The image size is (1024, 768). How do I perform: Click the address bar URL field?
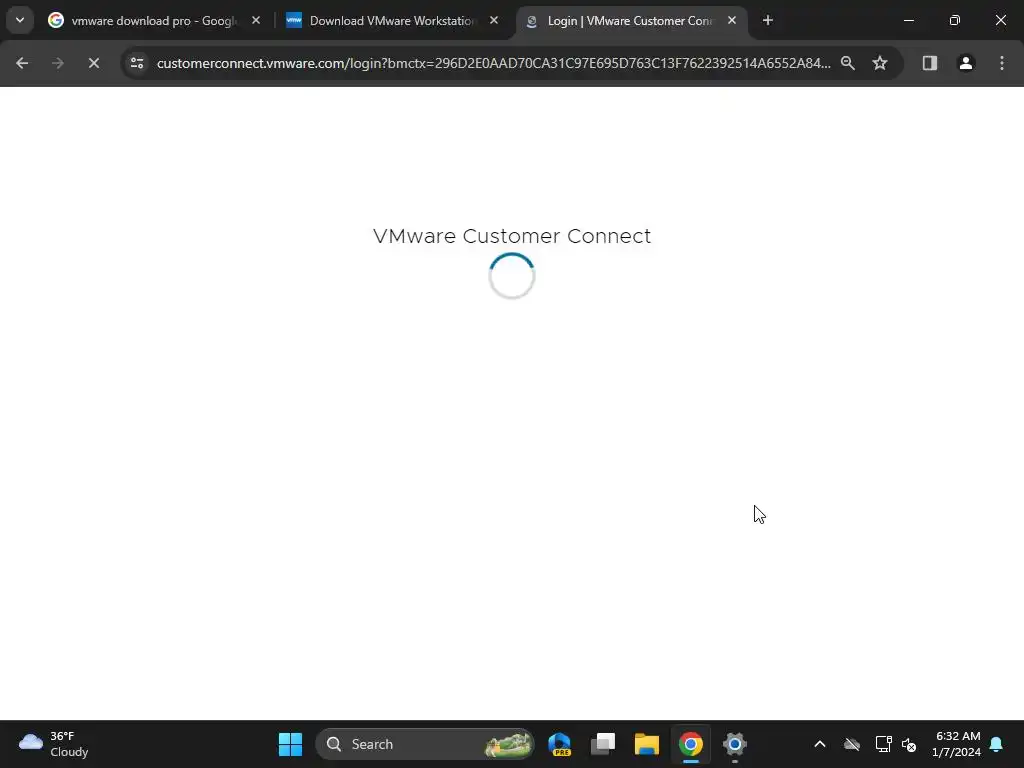click(x=494, y=63)
